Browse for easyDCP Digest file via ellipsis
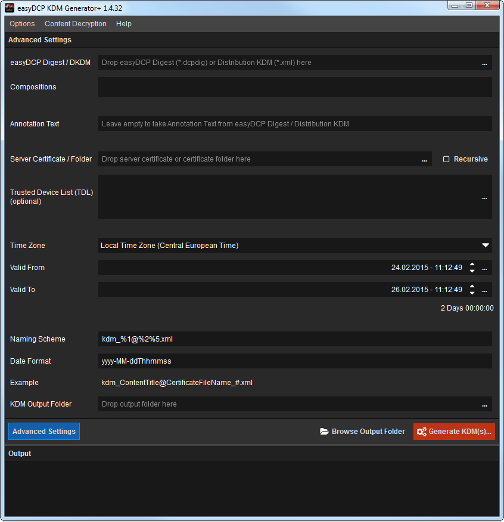Screen dimensions: 504x522 (x=484, y=63)
